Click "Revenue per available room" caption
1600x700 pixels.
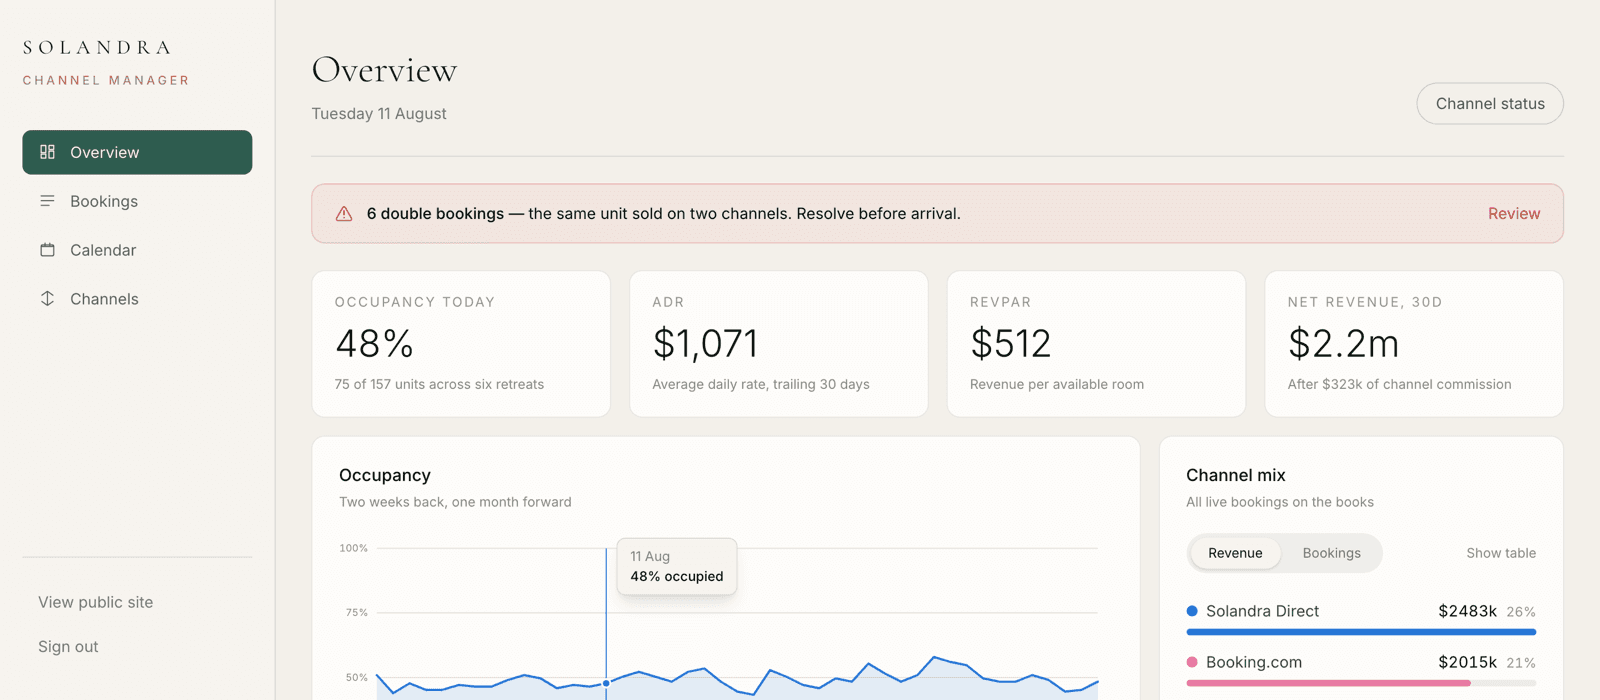click(x=1057, y=384)
